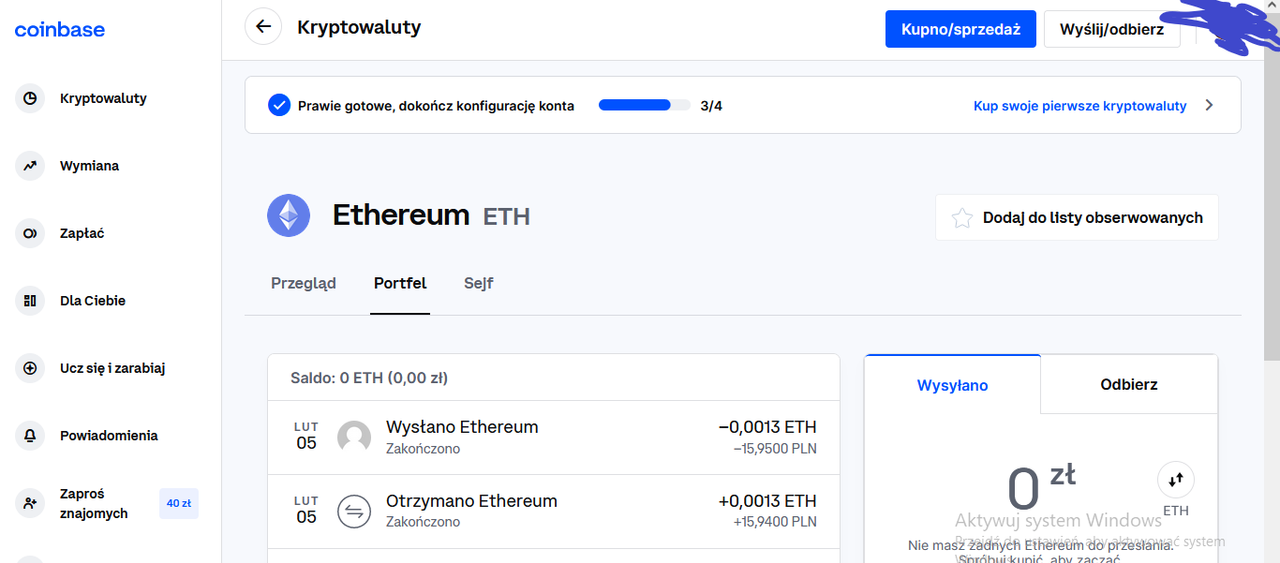Screen dimensions: 1280x563
Task: Select the Zapłać sidebar icon
Action: point(30,233)
